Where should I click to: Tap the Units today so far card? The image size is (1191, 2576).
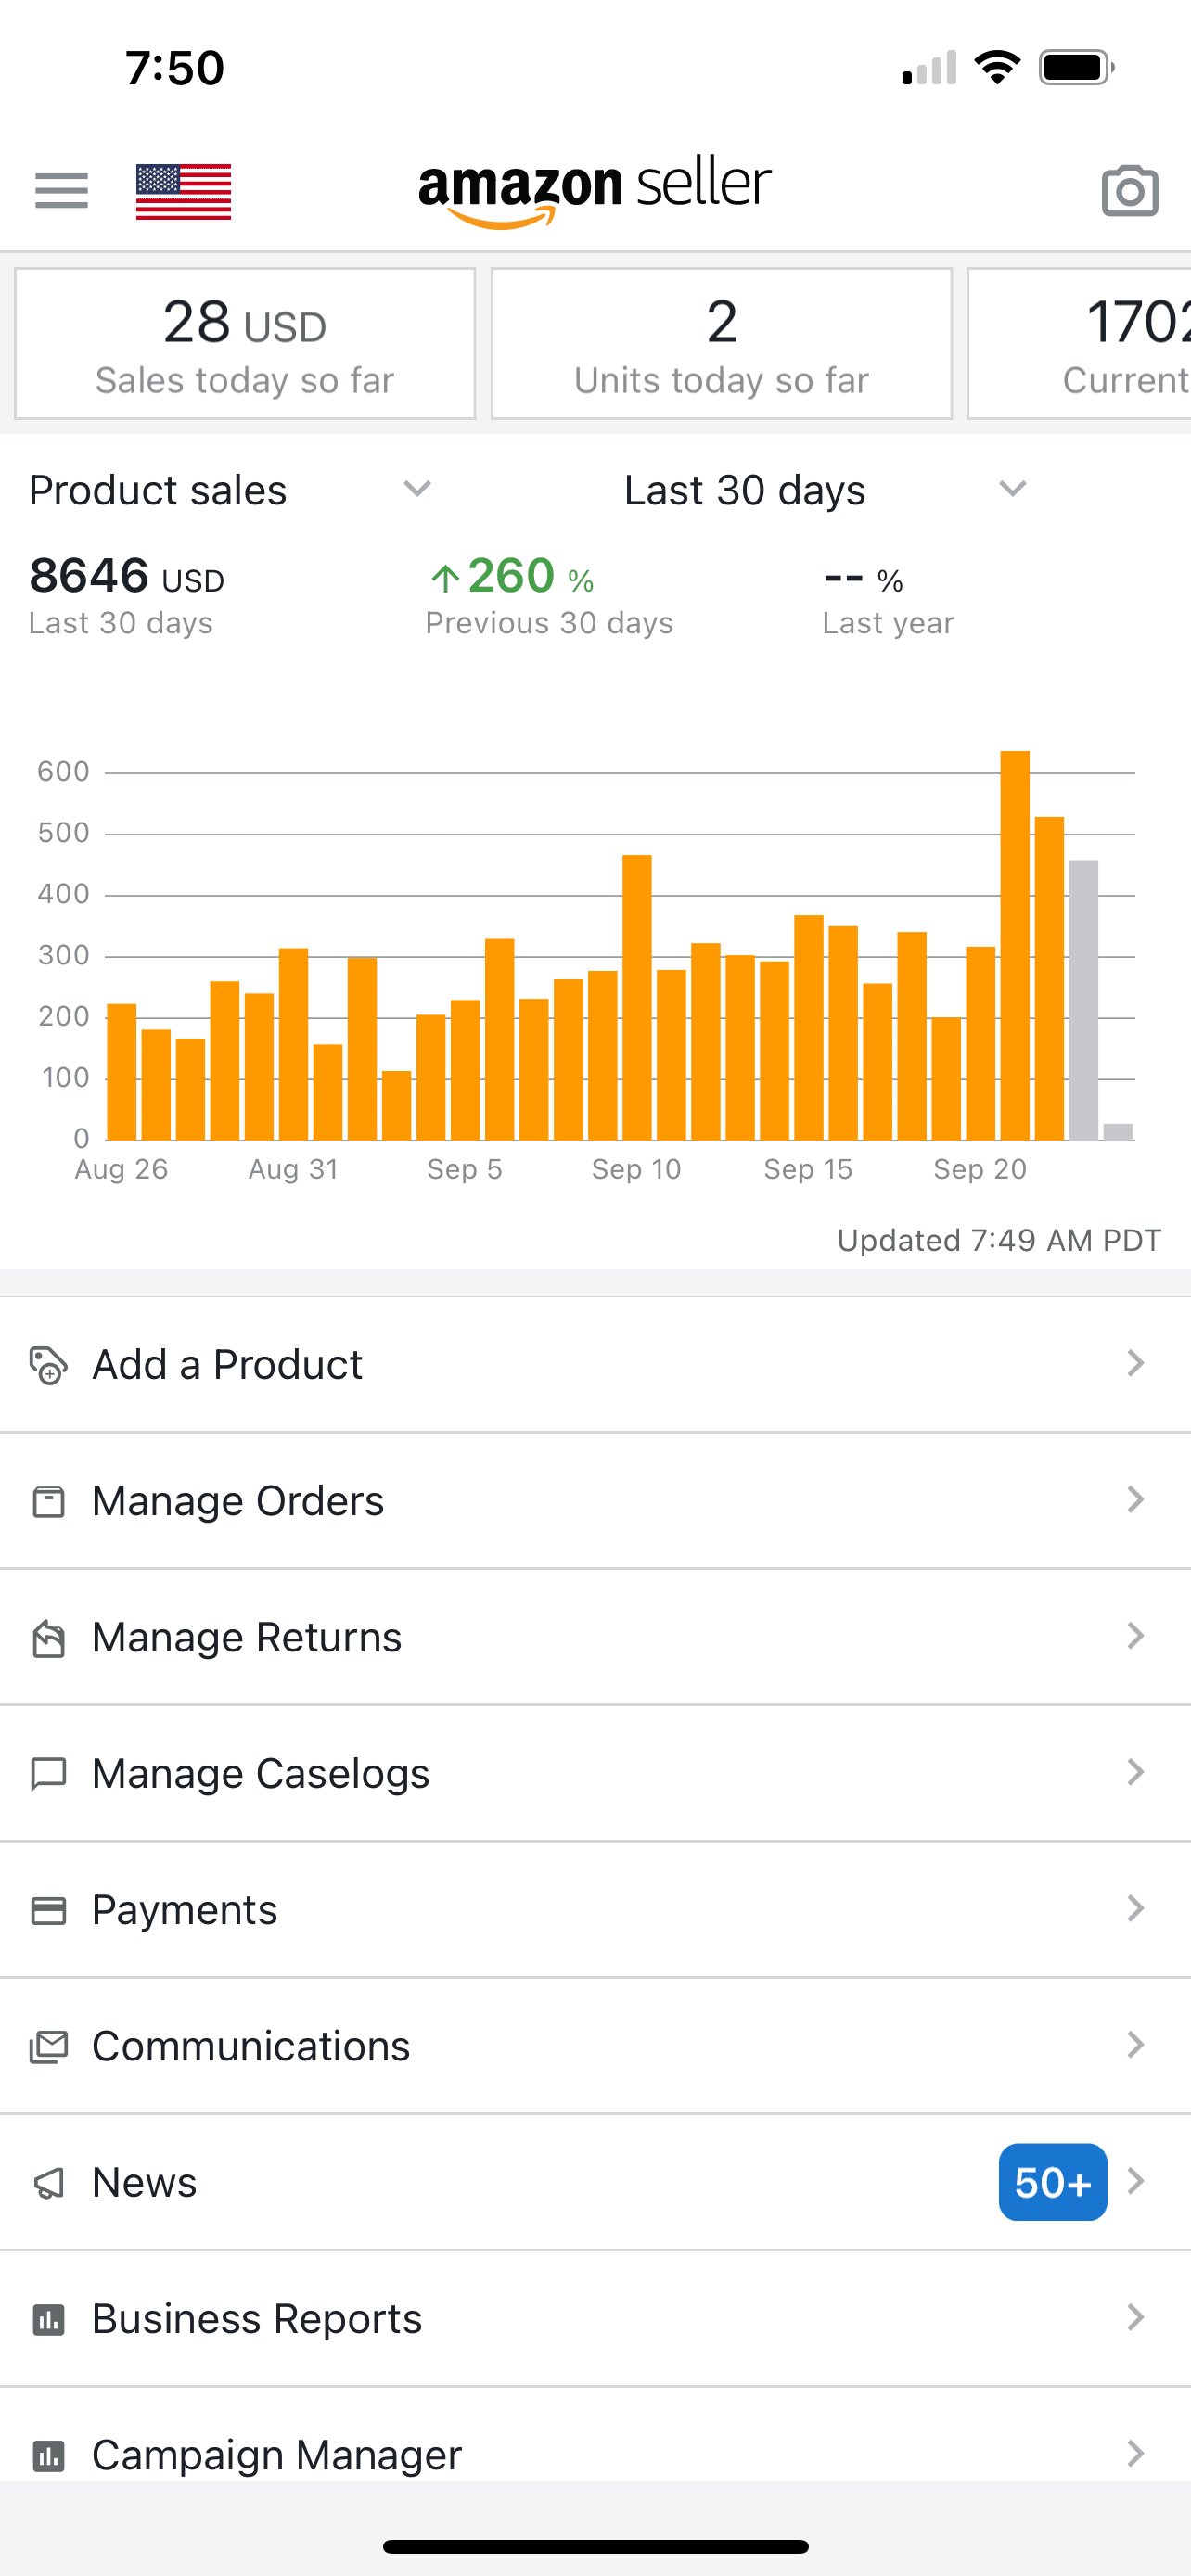tap(721, 344)
